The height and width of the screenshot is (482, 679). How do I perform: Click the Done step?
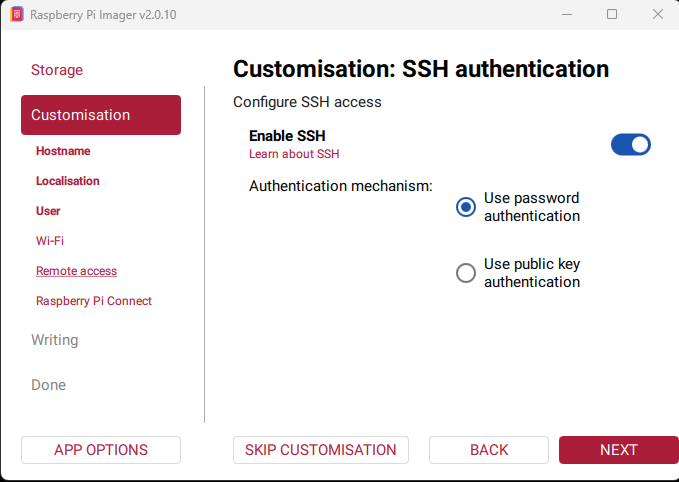click(48, 385)
